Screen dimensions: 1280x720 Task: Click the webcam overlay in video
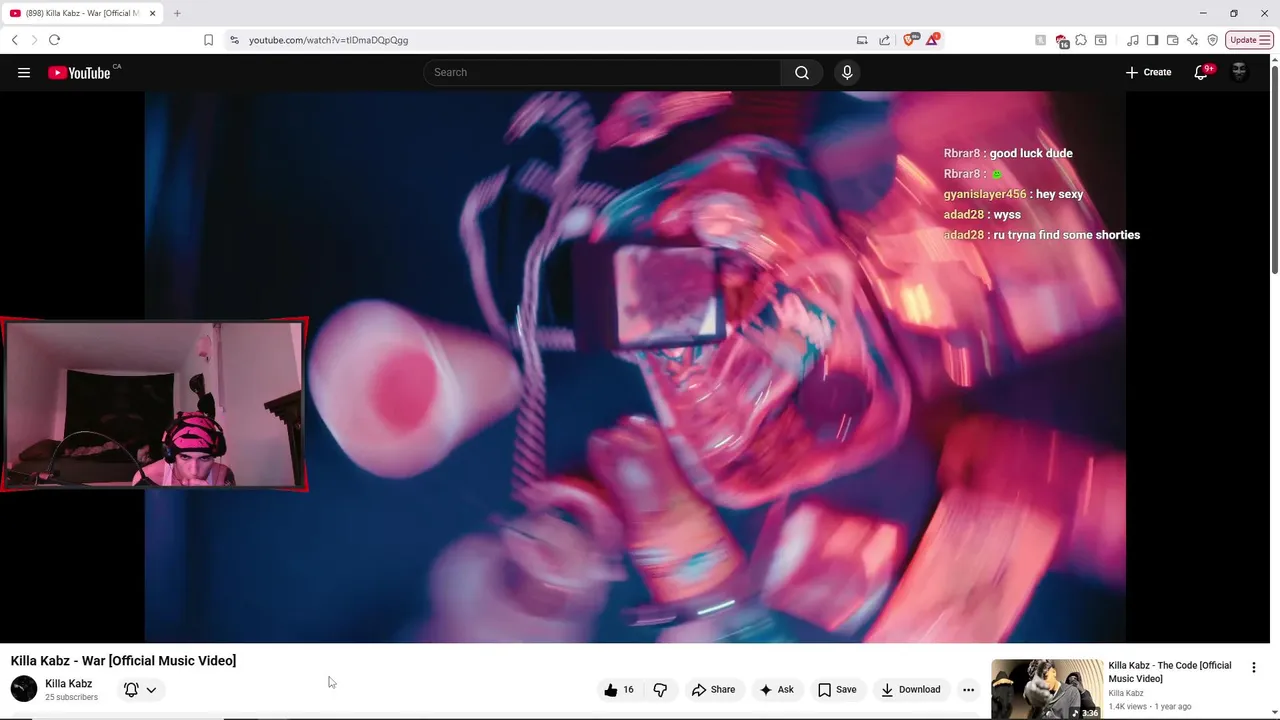(x=154, y=404)
